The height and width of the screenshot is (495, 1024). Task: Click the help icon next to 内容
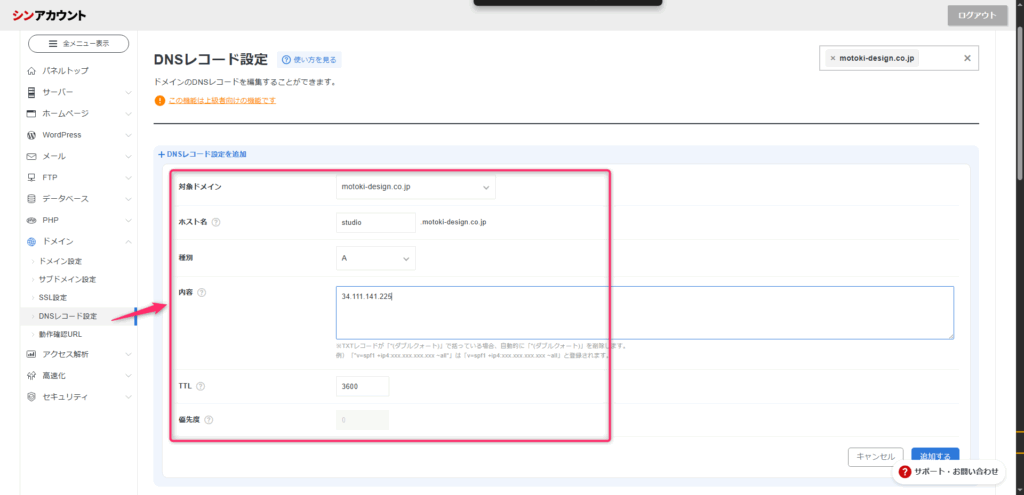click(201, 293)
